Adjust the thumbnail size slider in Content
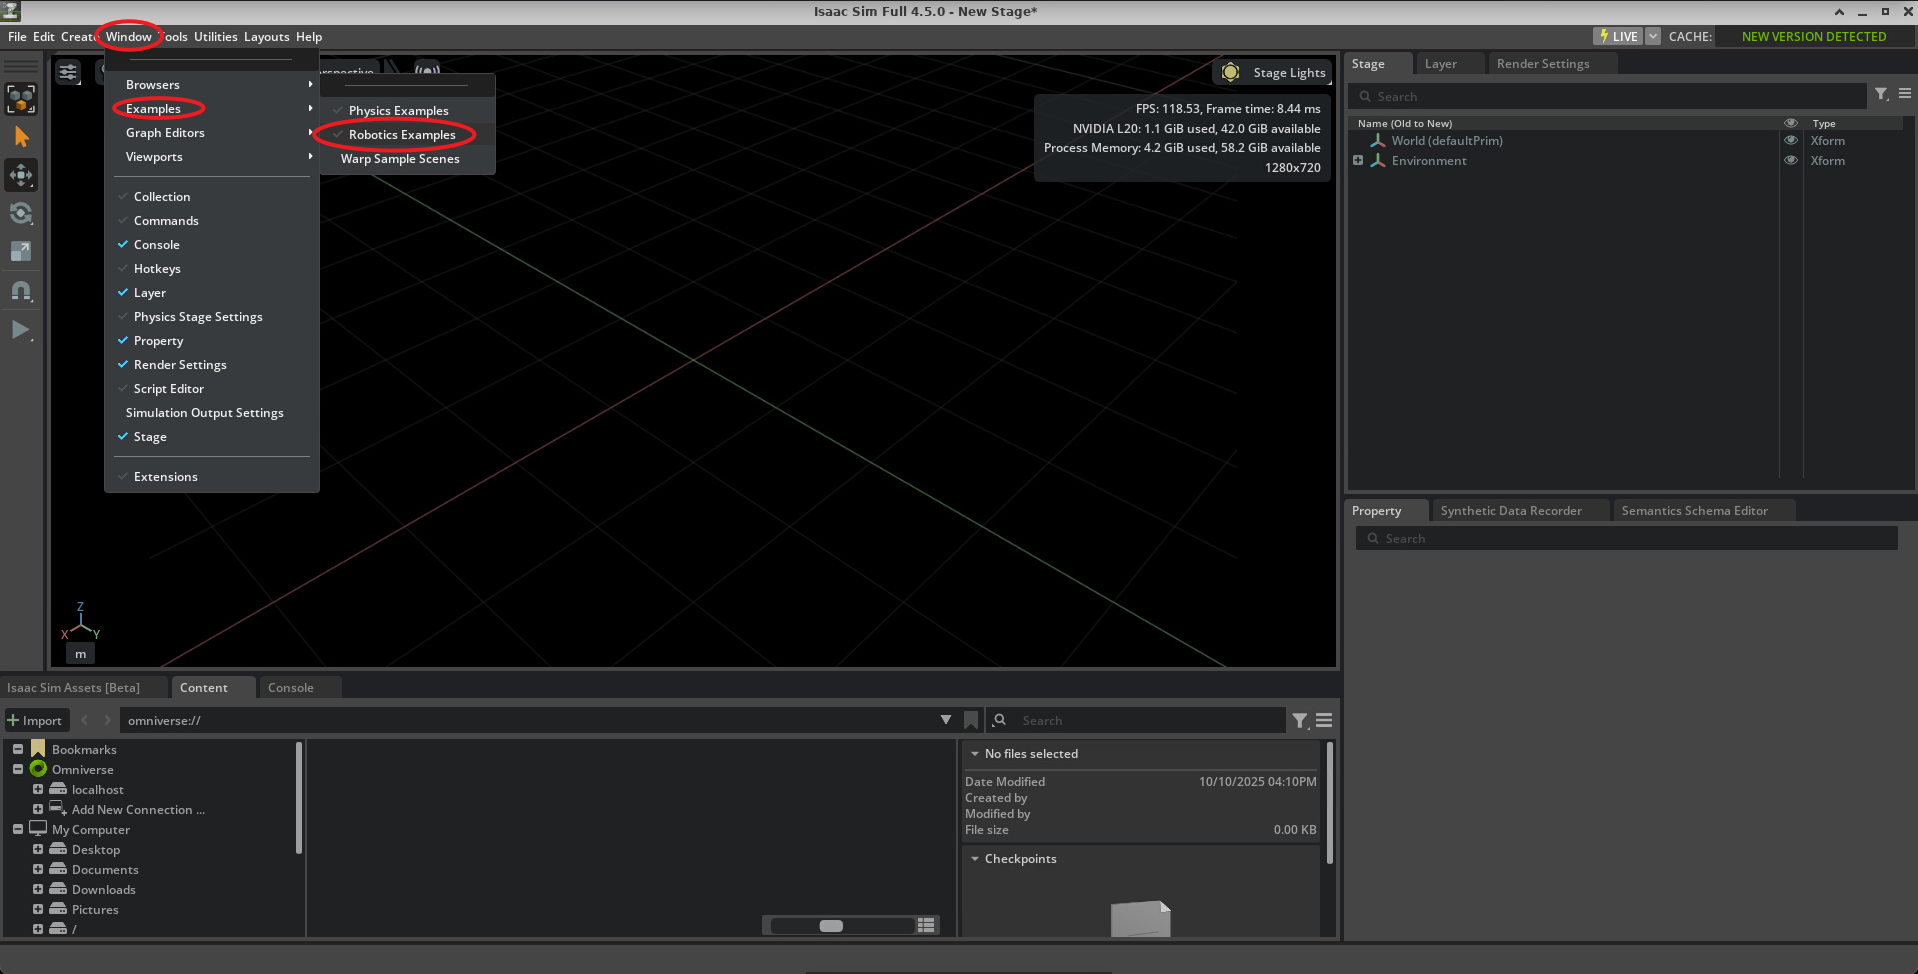Screen dimensions: 1918x974 pos(831,926)
